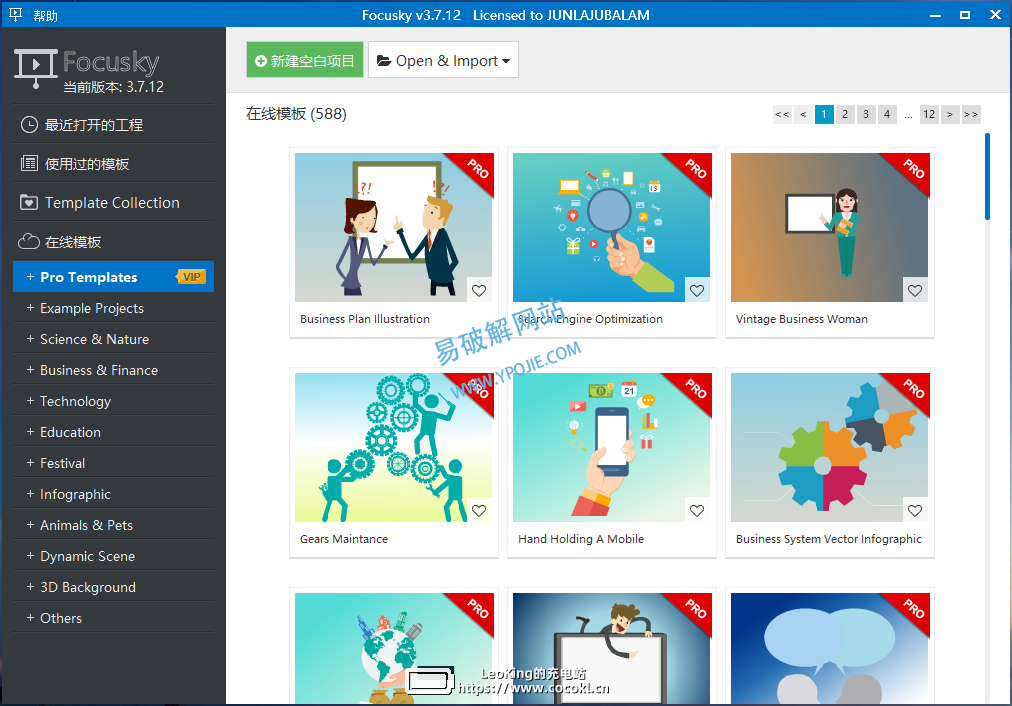1012x706 pixels.
Task: Expand the Others category
Action: click(30, 618)
